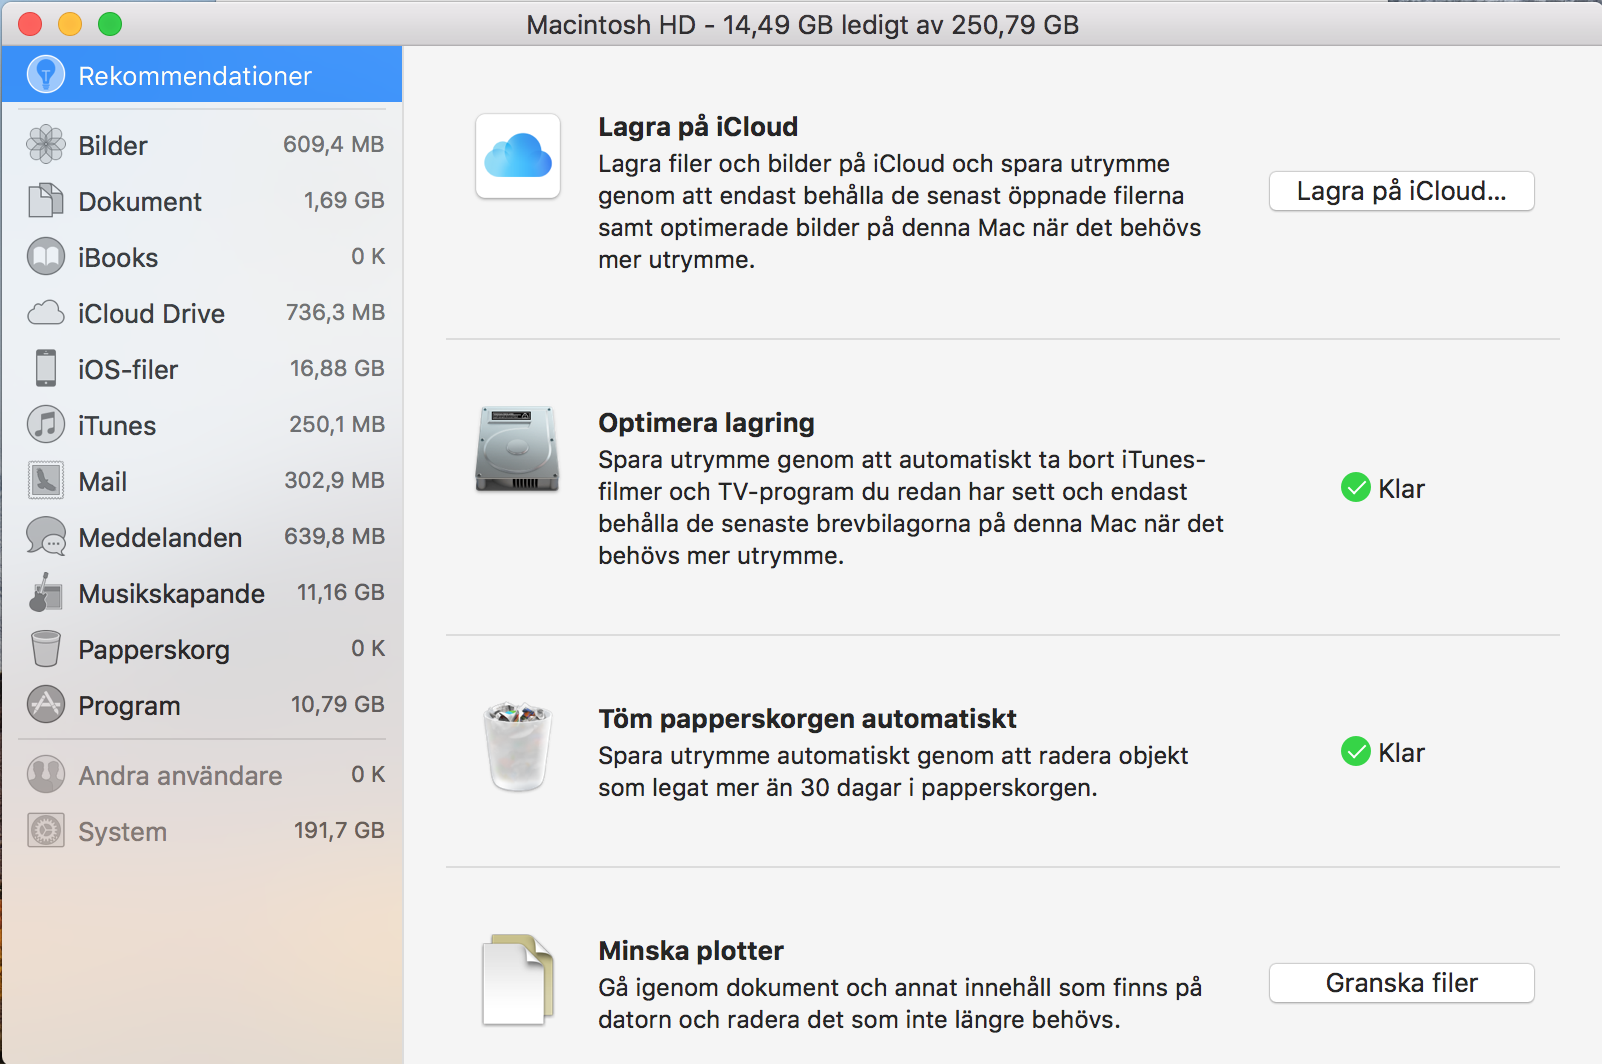Click the Papperskorg trash icon in sidebar
Screen dimensions: 1602x1064
[46, 649]
